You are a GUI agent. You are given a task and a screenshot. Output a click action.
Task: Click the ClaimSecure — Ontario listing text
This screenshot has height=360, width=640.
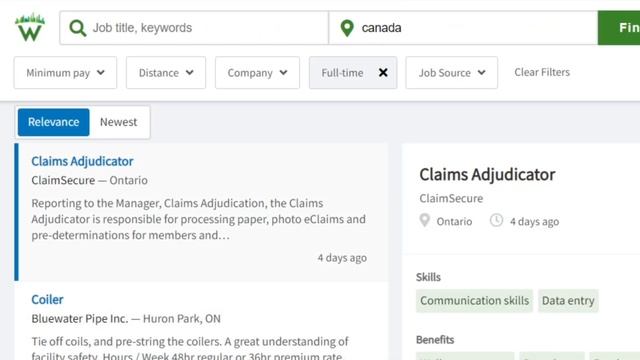[89, 180]
